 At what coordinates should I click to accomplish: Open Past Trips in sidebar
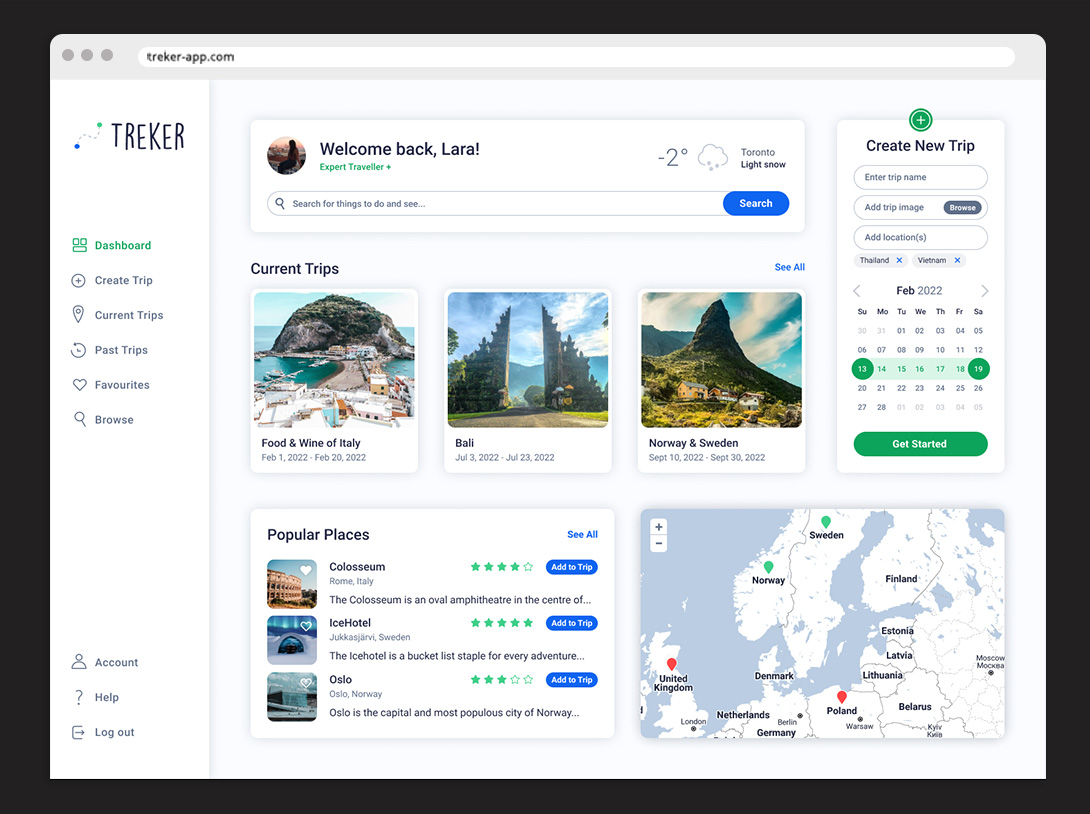(121, 350)
